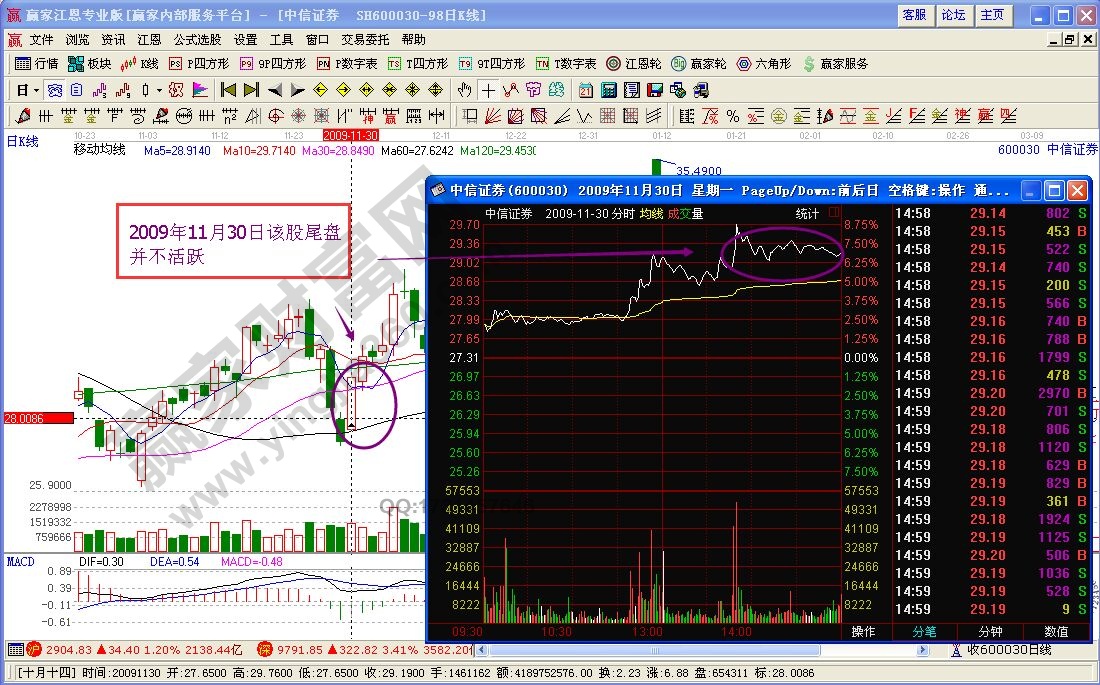
Task: Switch to the 分笔 tab
Action: coord(924,632)
